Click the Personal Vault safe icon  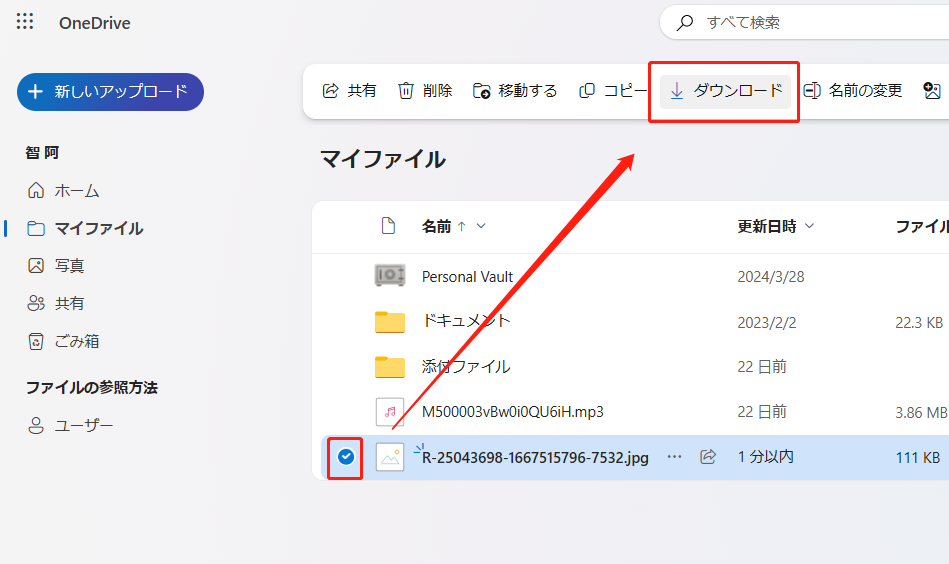[390, 276]
